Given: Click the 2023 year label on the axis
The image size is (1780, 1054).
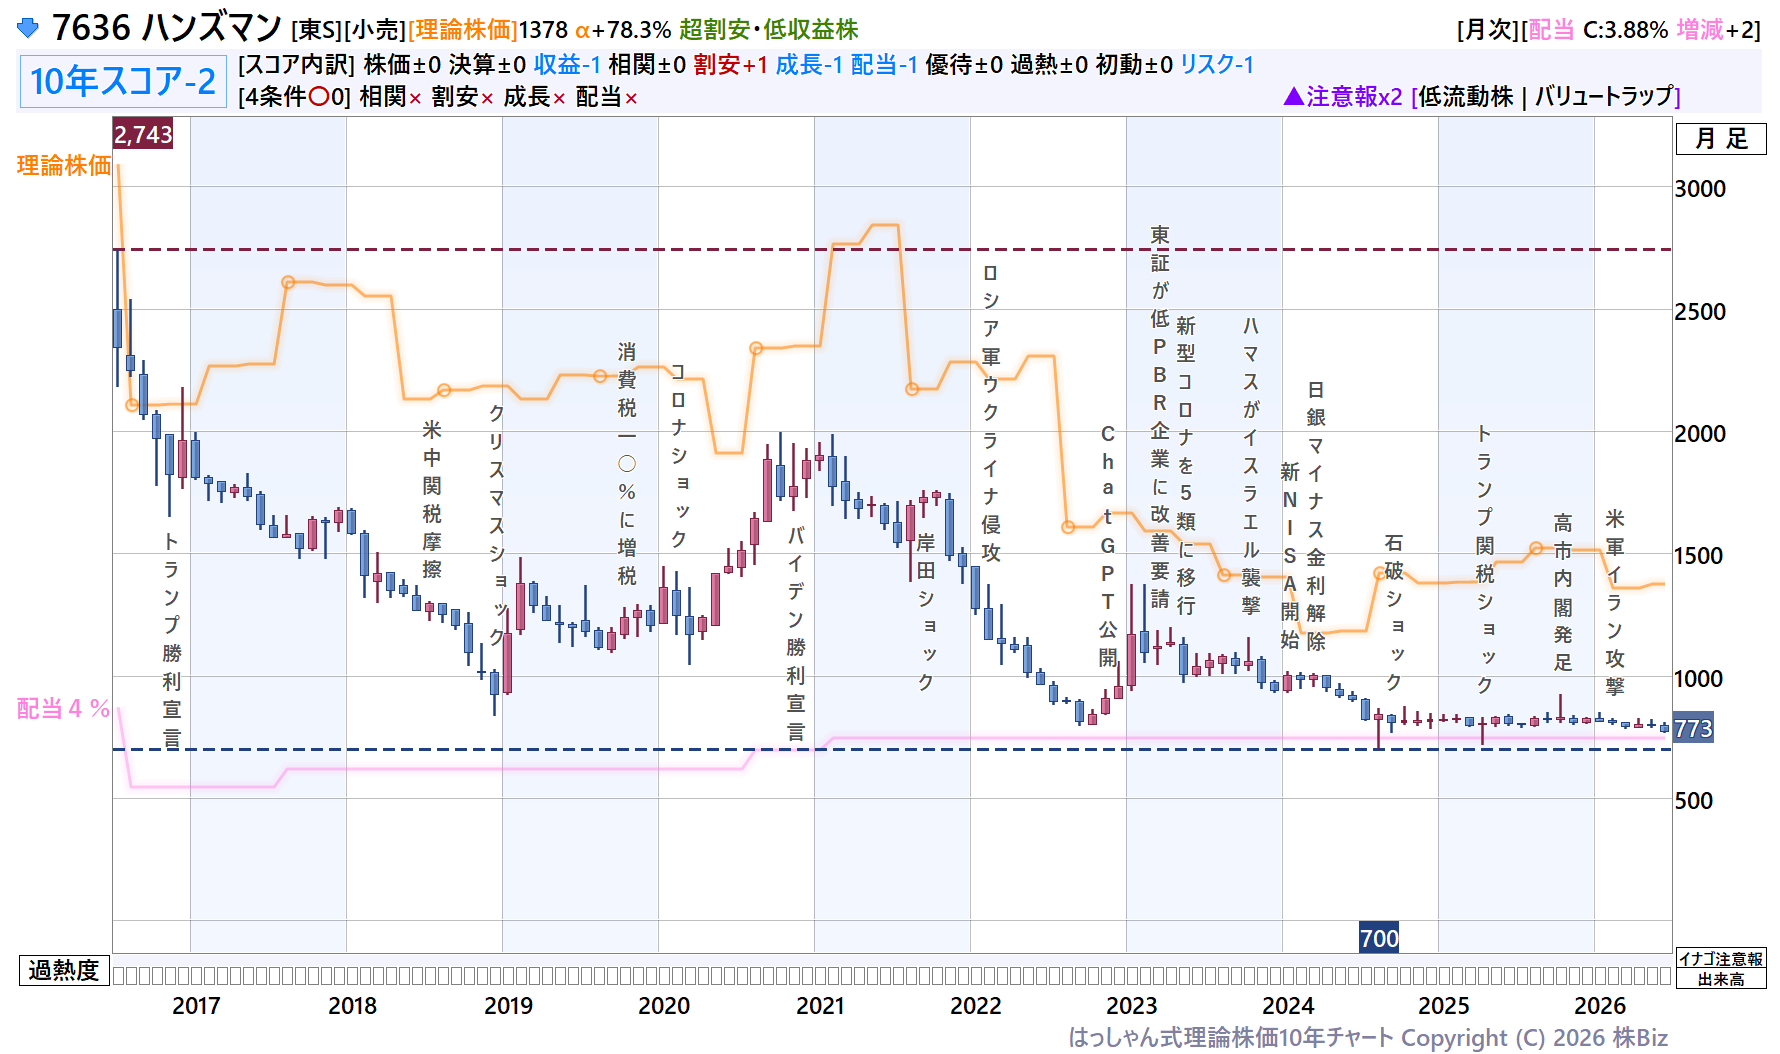Looking at the screenshot, I should [1132, 1006].
